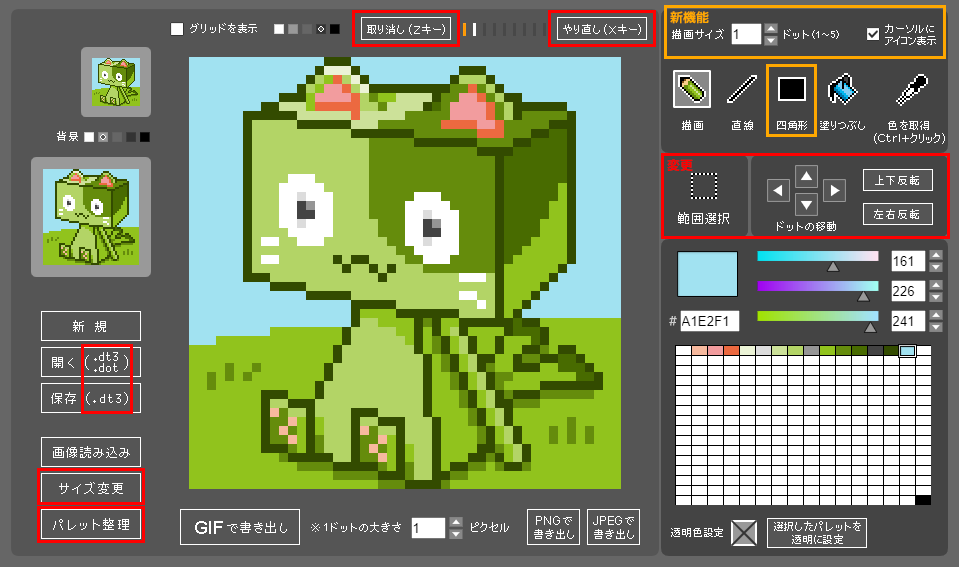959x567 pixels.
Task: Choose circled dark gray grid color option
Action: [x=320, y=29]
